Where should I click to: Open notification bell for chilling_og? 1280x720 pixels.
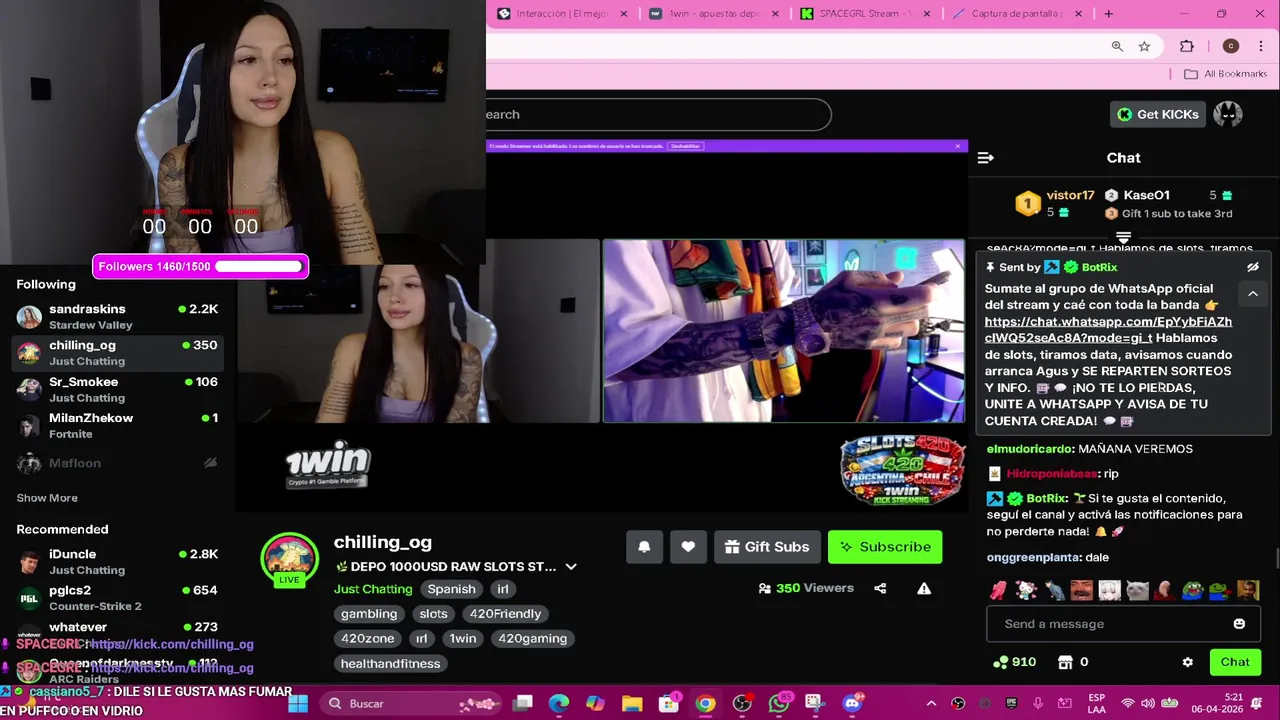tap(644, 547)
